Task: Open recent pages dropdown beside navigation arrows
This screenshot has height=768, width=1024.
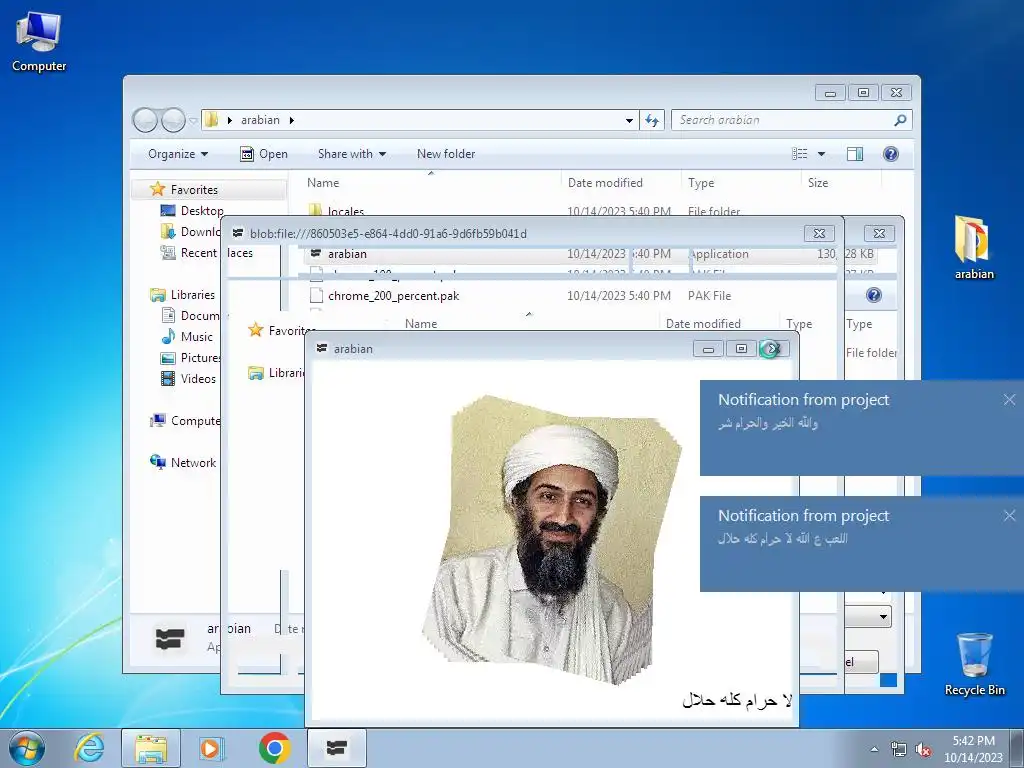Action: pos(193,121)
